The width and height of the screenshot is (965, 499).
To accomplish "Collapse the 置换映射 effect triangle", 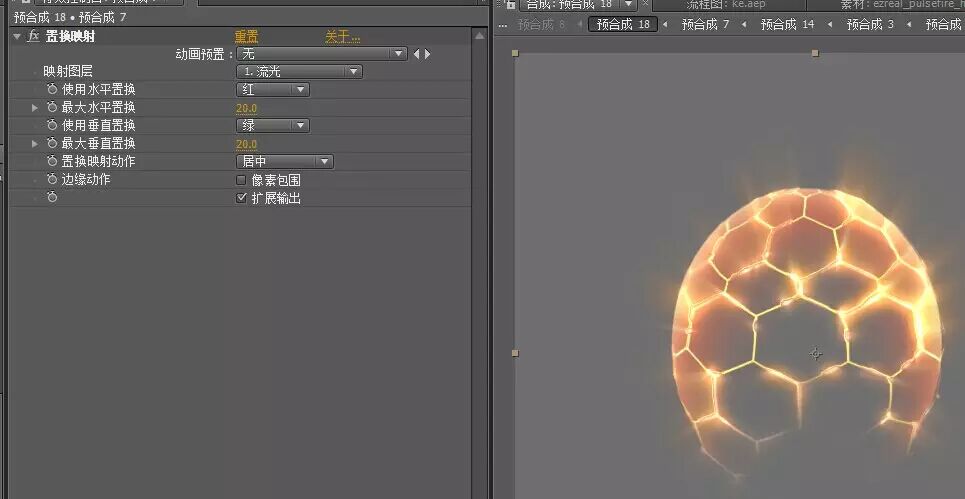I will pos(17,36).
